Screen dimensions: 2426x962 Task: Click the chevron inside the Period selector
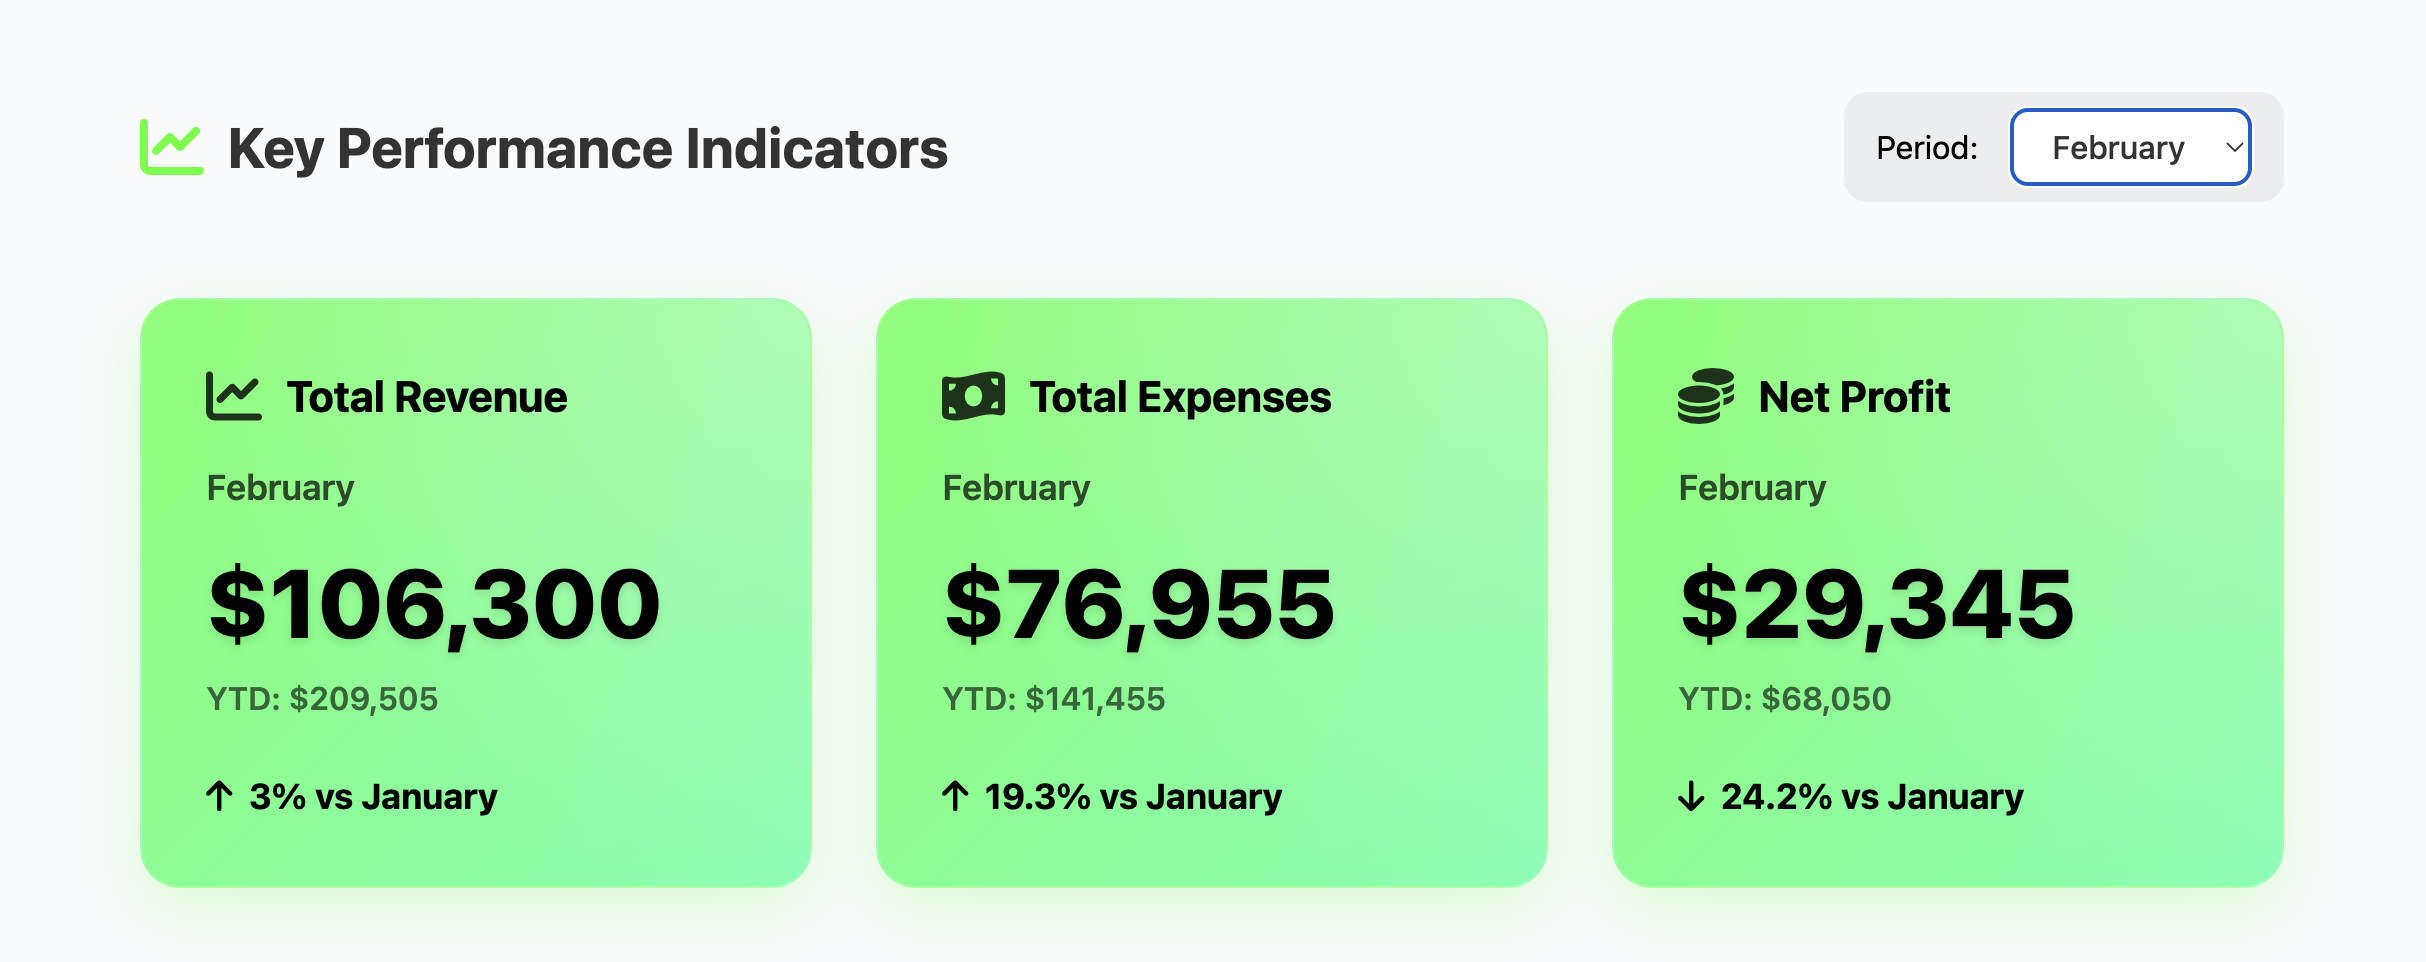click(x=2235, y=147)
